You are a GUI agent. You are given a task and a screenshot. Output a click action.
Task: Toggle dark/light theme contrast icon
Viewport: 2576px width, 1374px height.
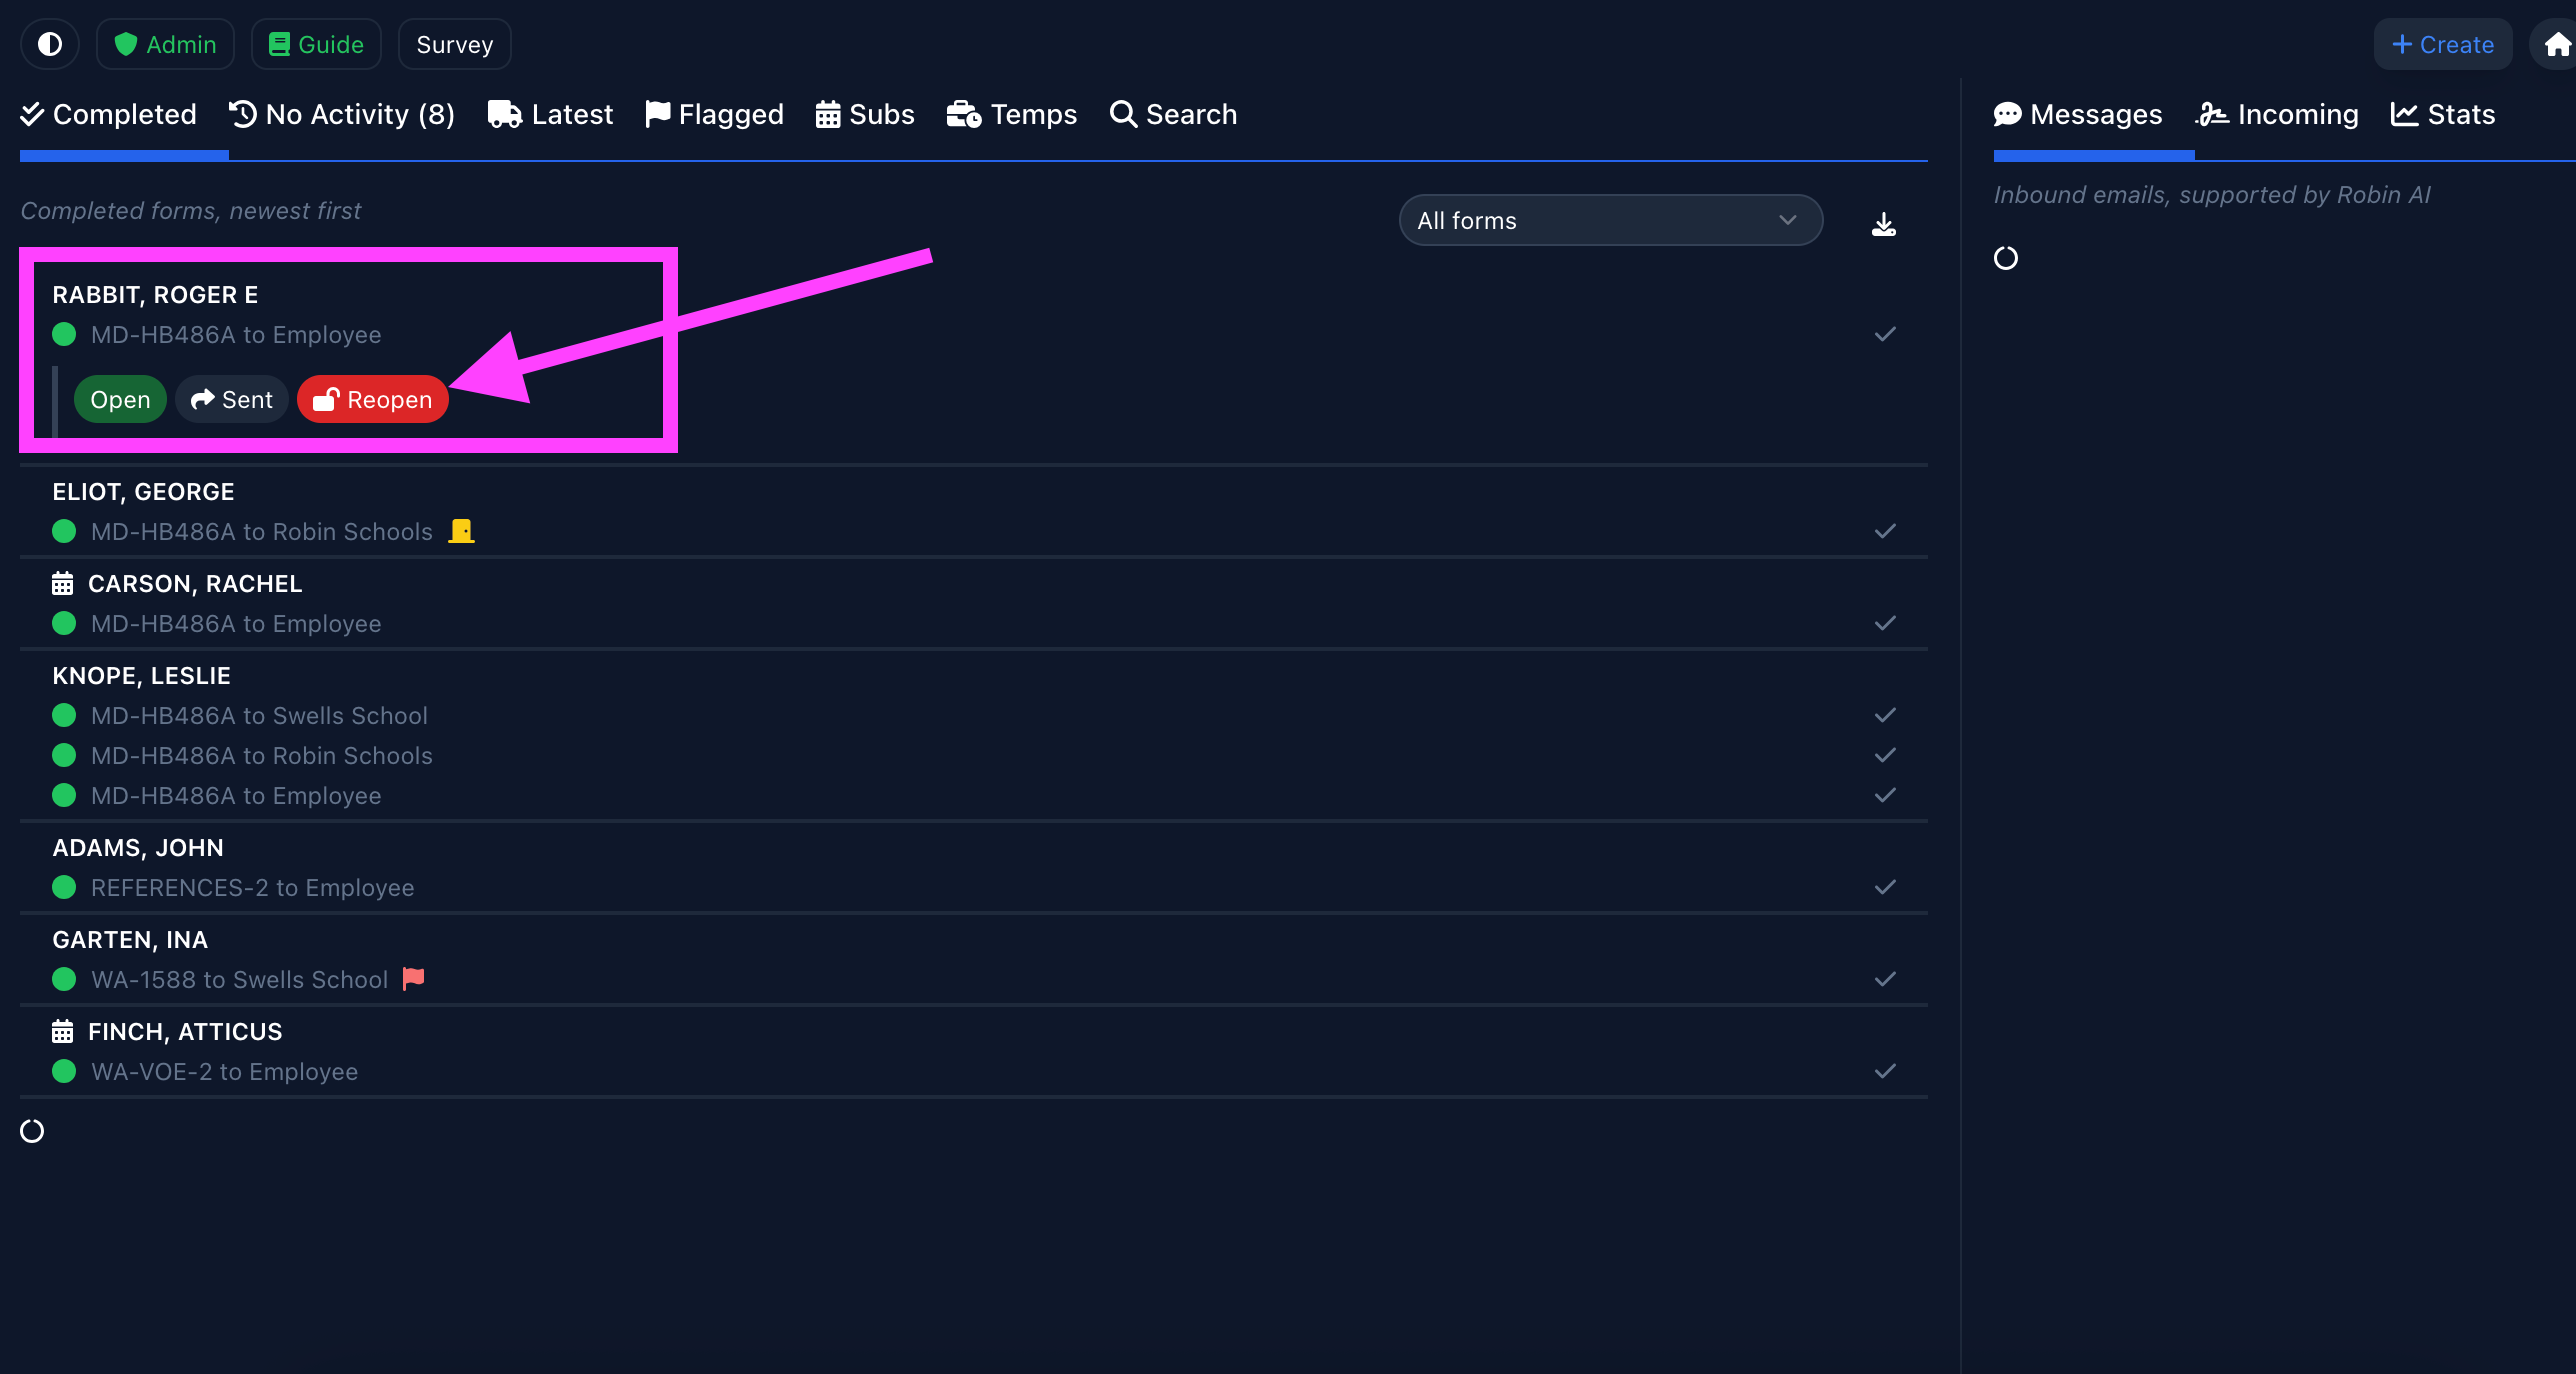coord(49,44)
